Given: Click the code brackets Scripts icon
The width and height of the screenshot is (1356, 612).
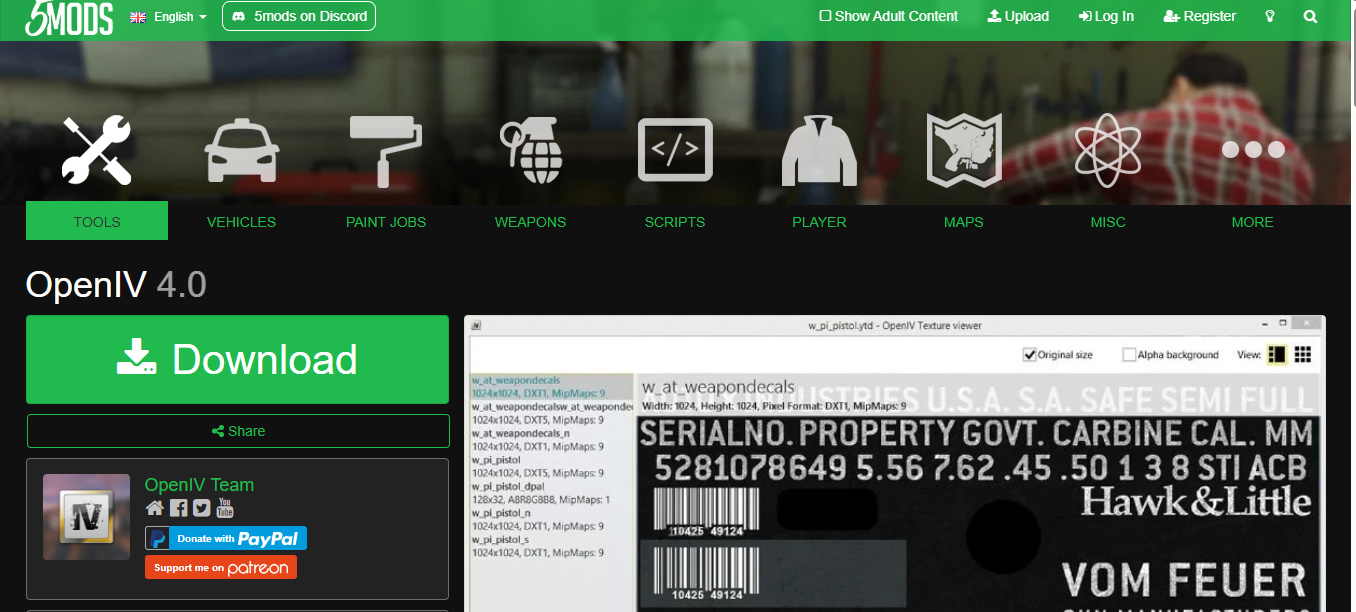Looking at the screenshot, I should (675, 150).
